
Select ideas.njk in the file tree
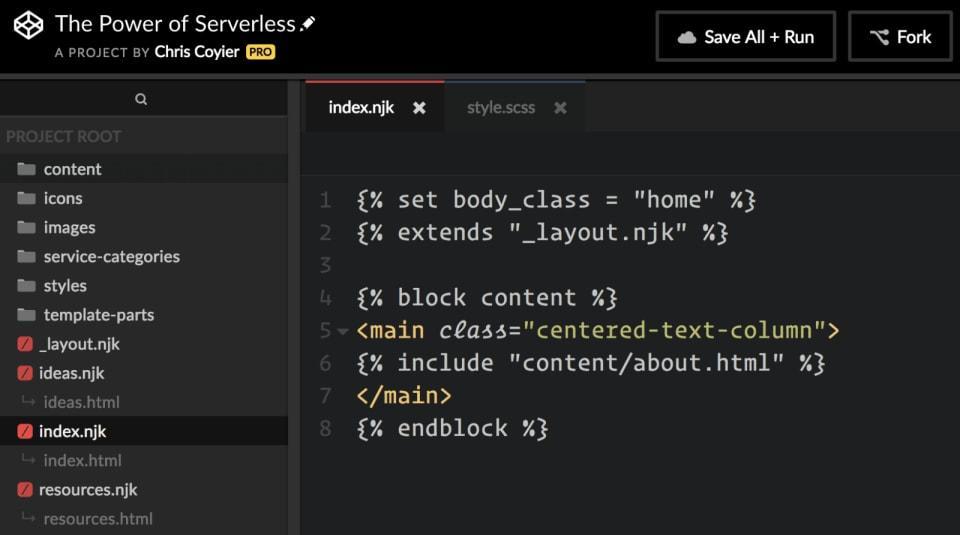[x=71, y=373]
